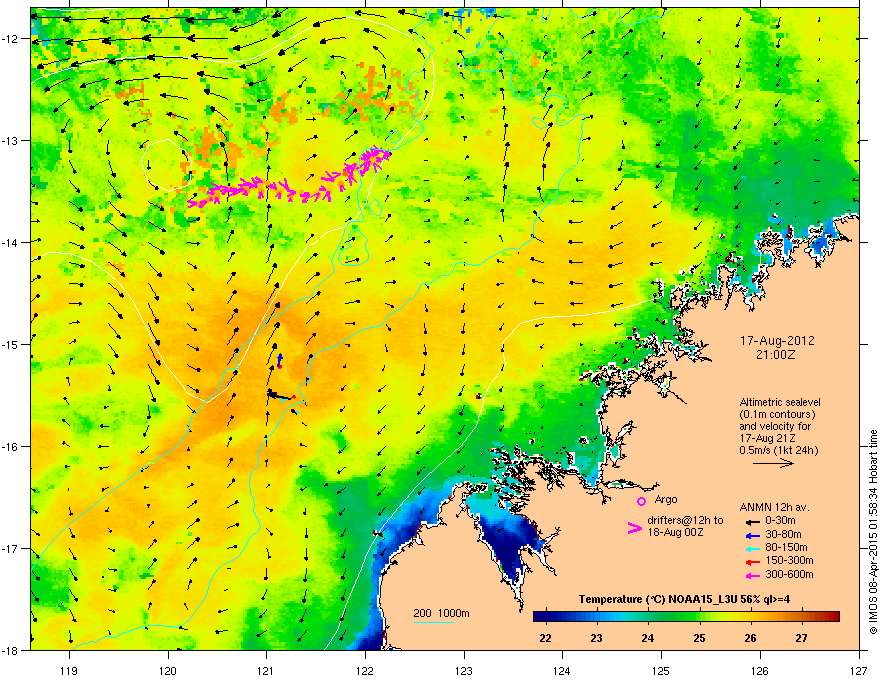Click the temperature color bar

(x=686, y=617)
